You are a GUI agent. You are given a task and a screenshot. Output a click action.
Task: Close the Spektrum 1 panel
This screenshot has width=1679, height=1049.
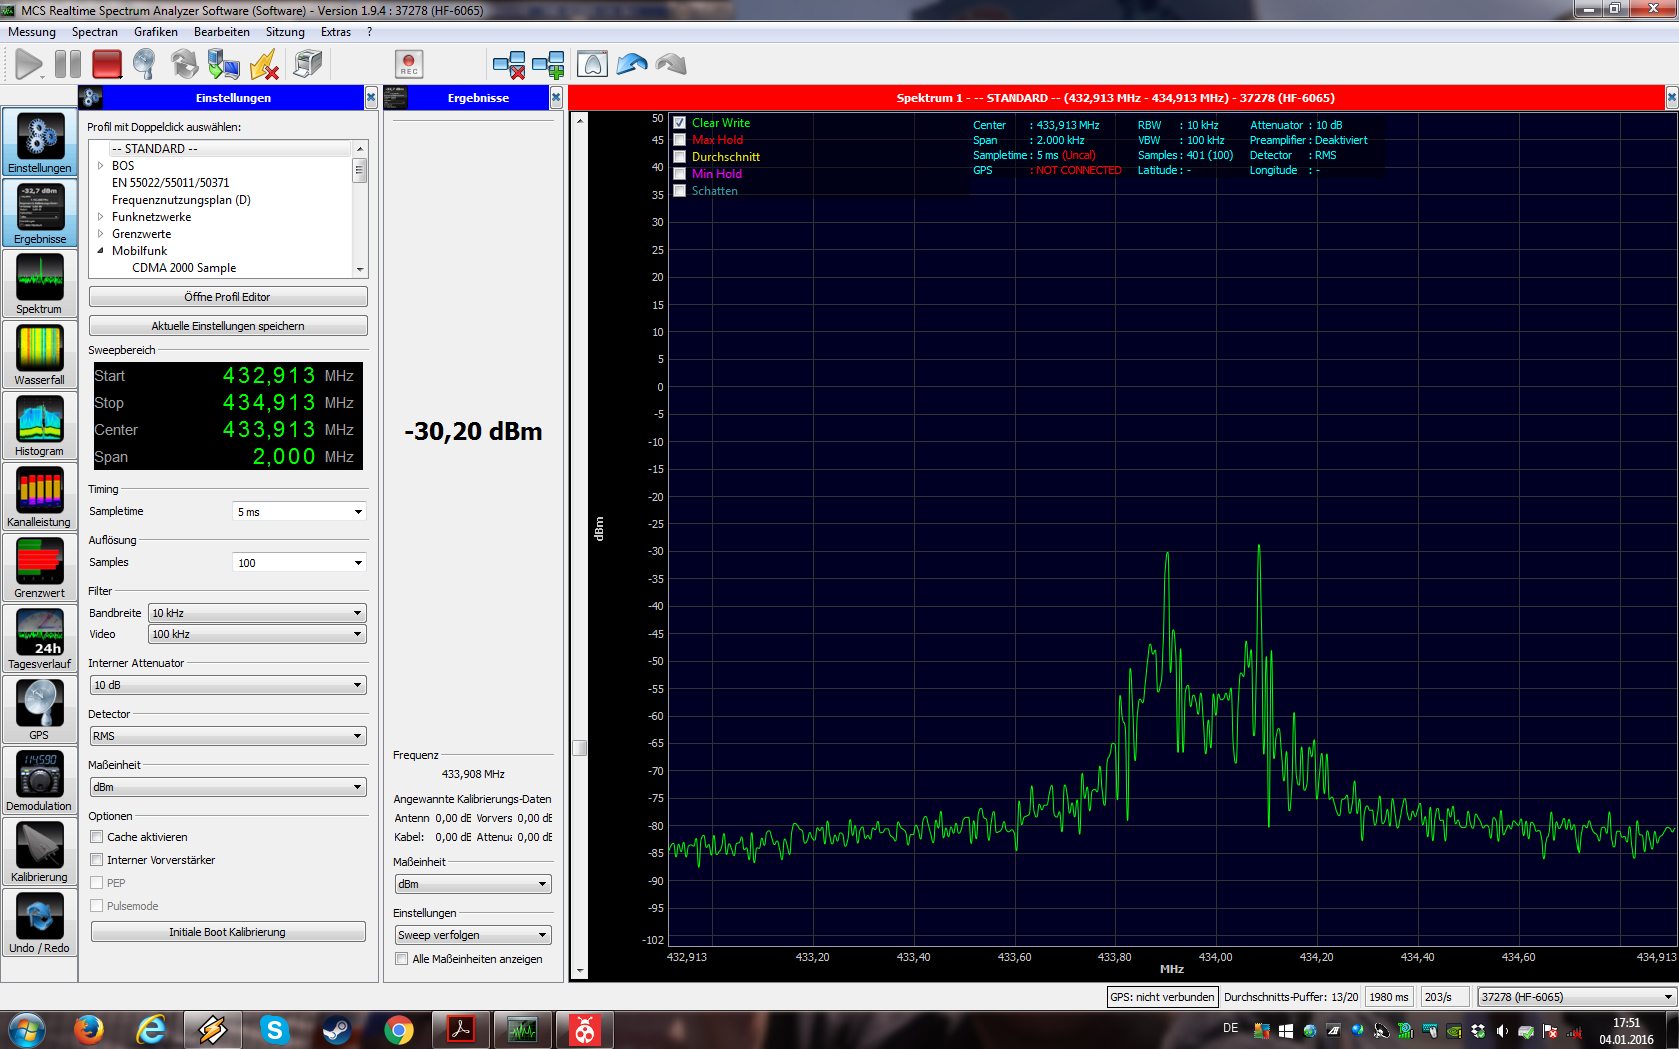coord(1671,98)
